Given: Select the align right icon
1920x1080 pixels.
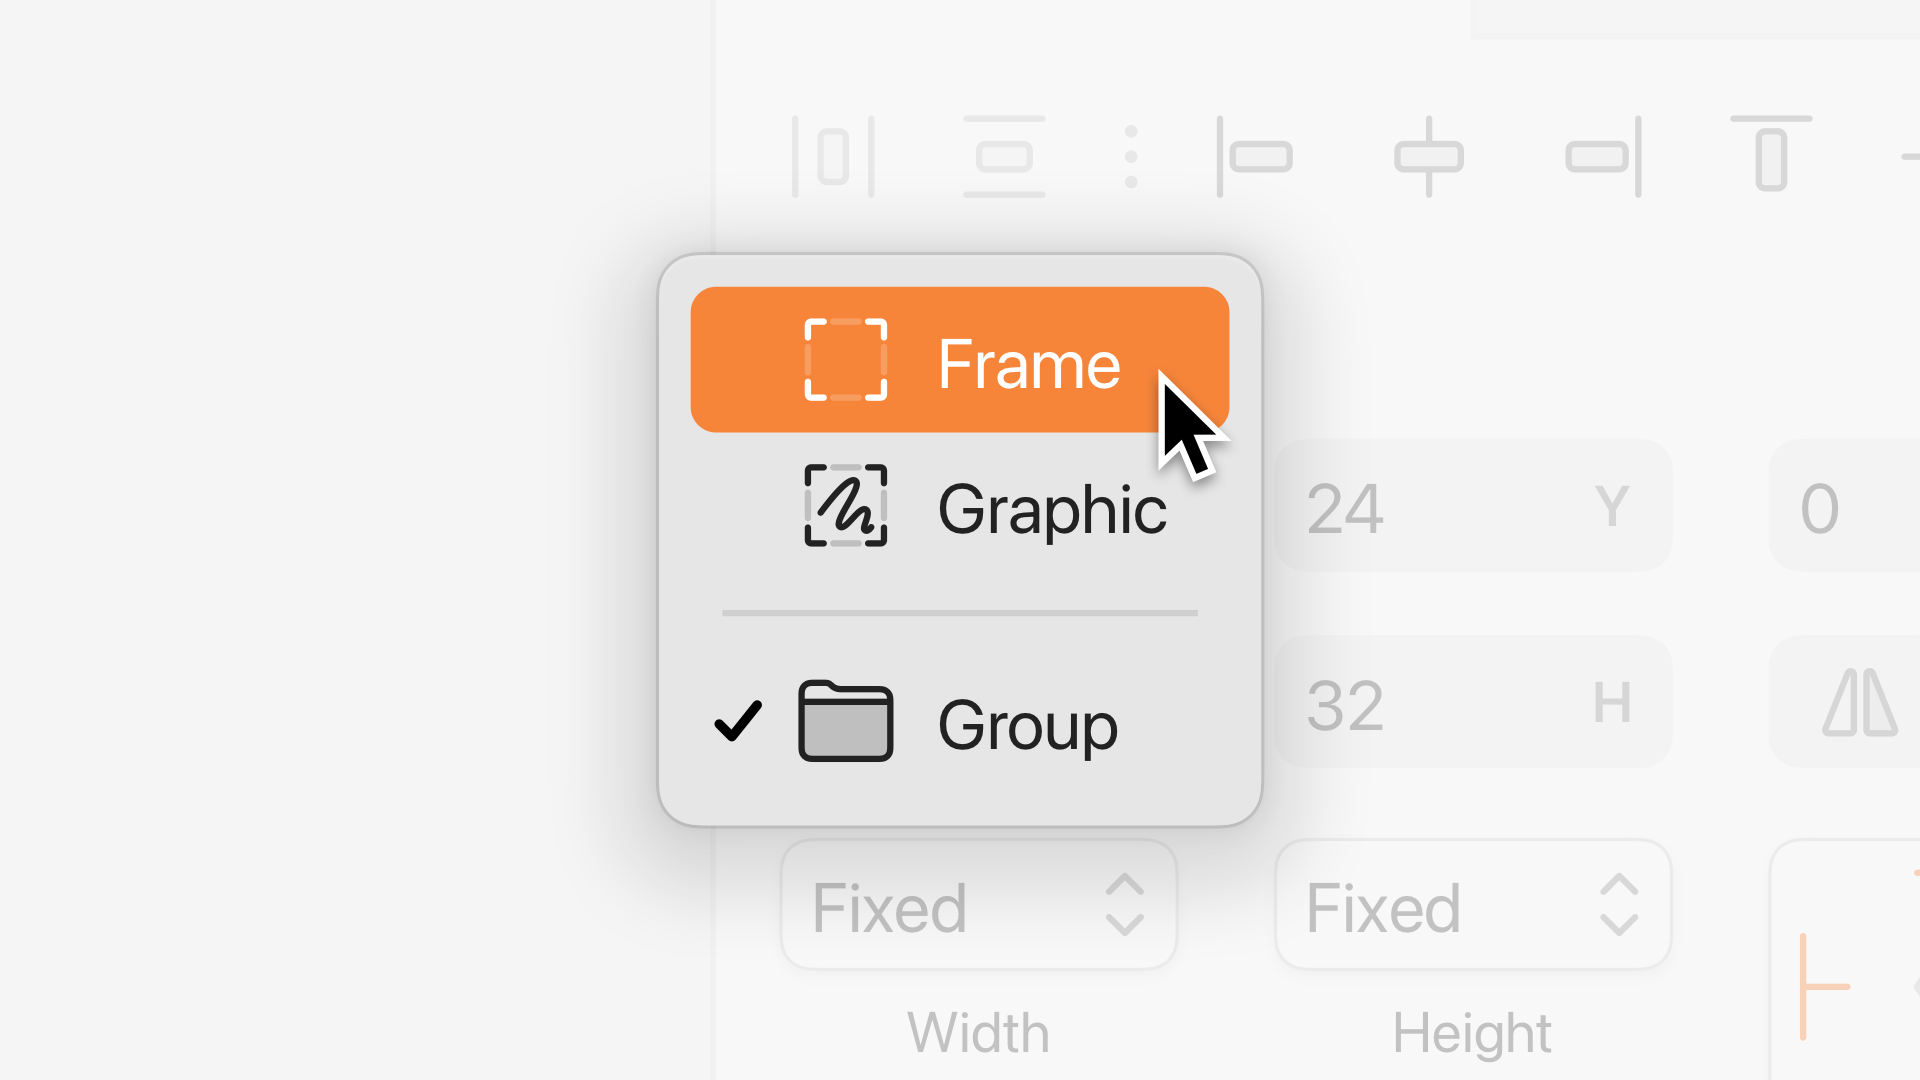Looking at the screenshot, I should 1600,157.
